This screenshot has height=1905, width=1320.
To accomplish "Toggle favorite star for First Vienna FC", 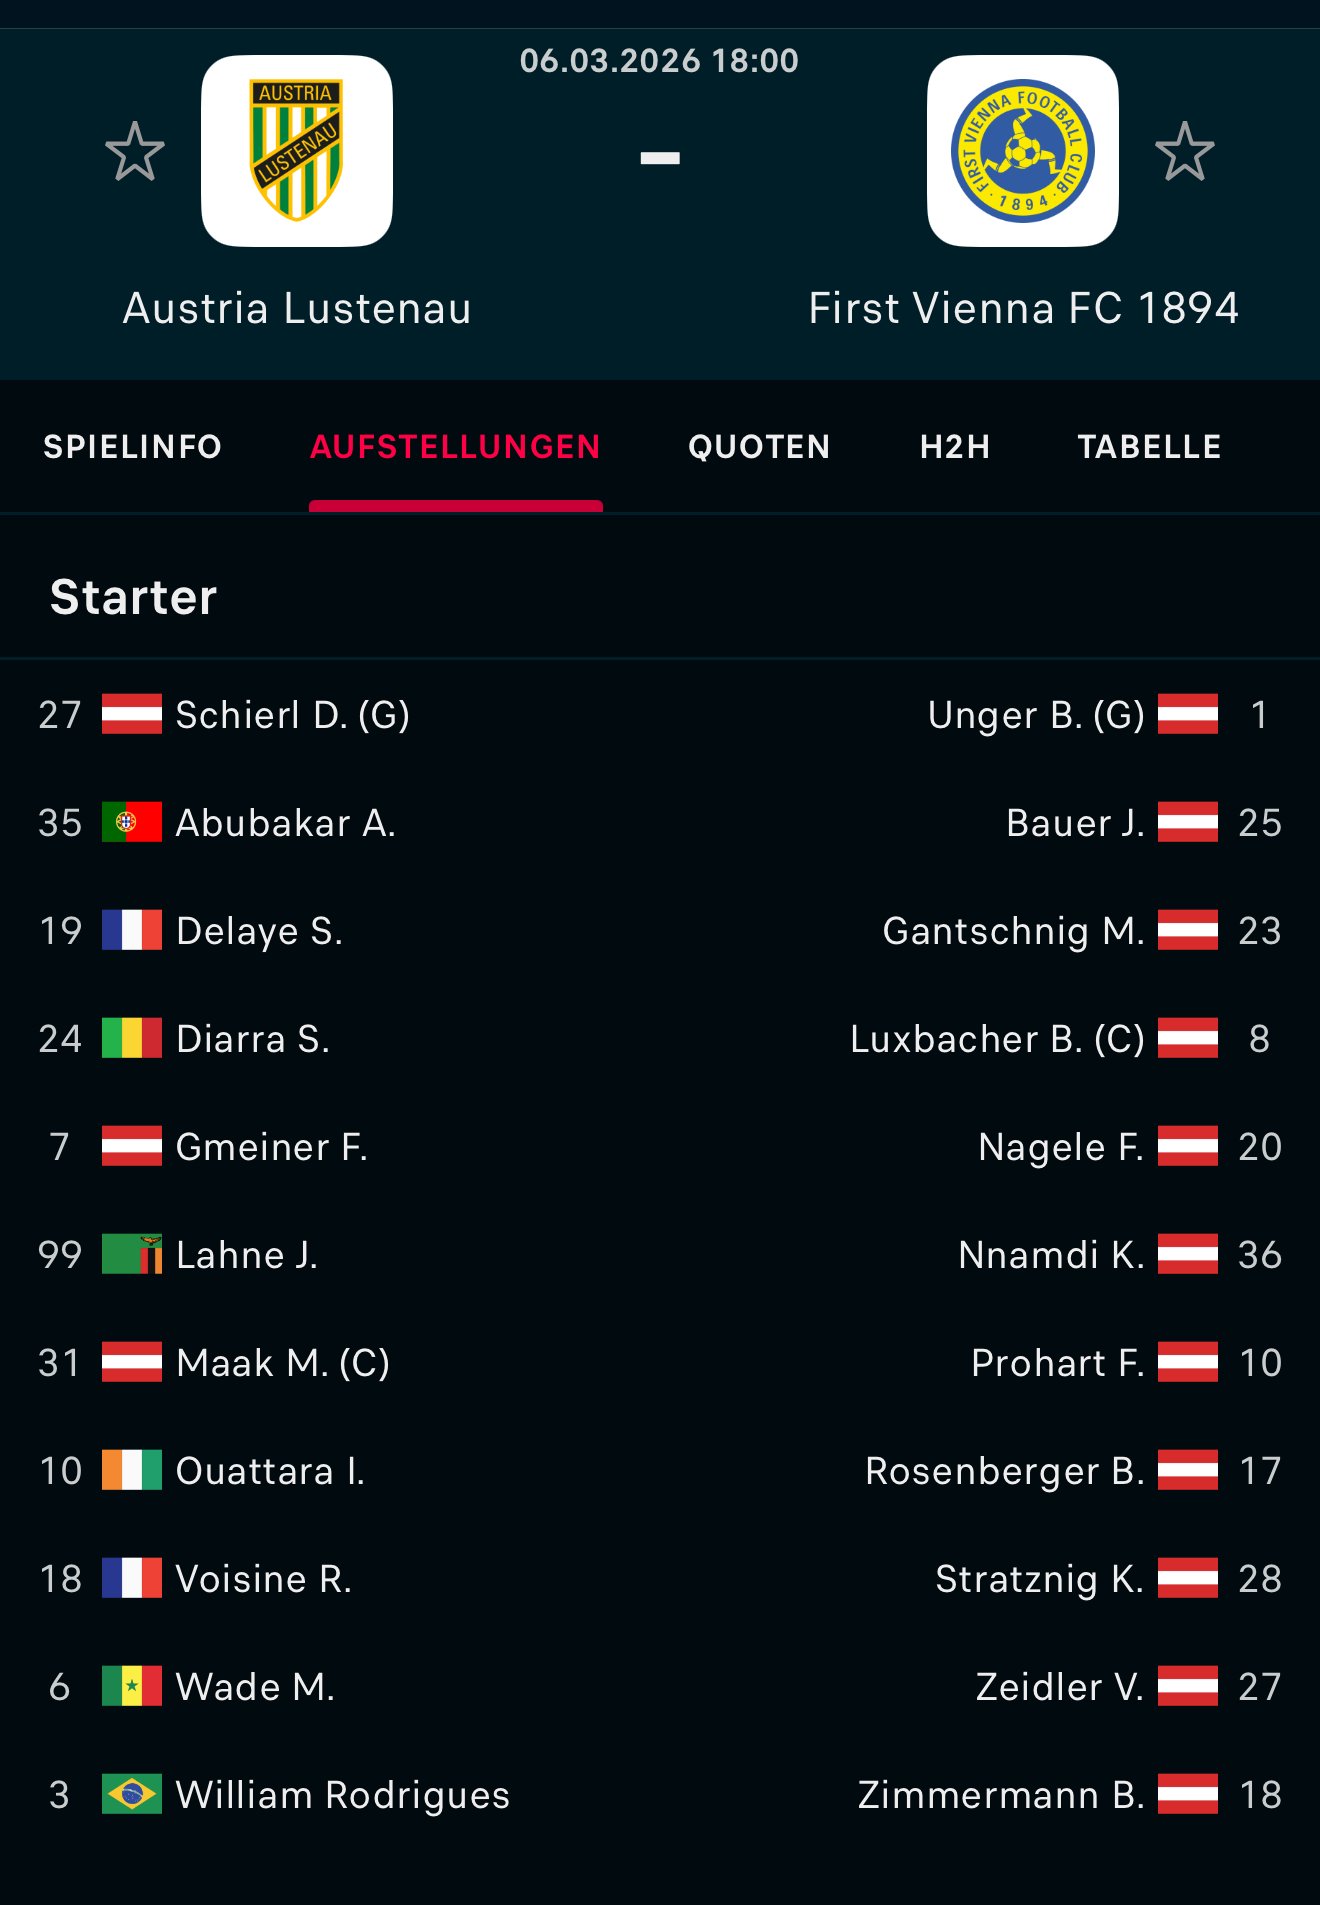I will pos(1185,152).
